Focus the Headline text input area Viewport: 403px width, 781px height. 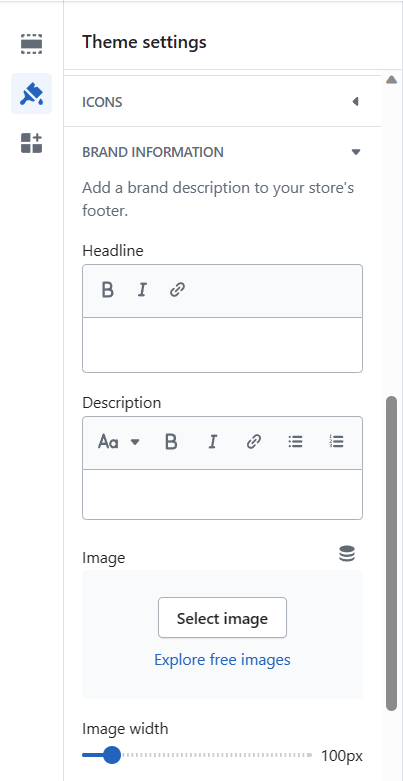click(x=222, y=345)
